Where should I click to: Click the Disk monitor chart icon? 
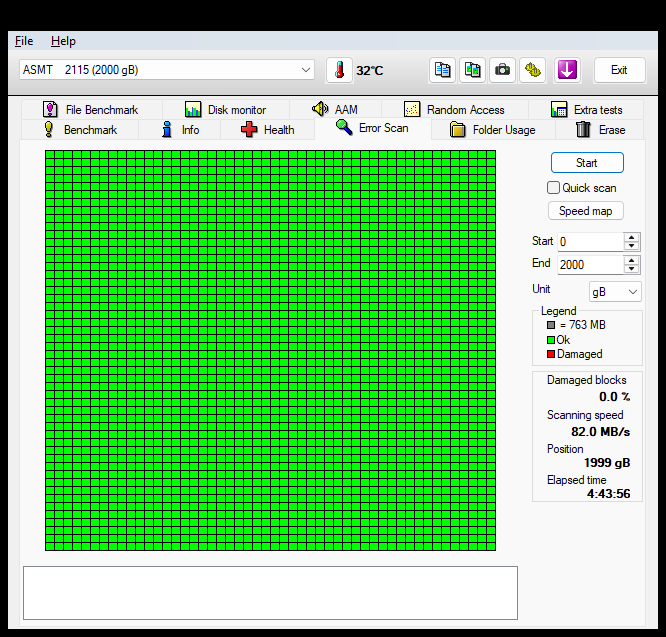(193, 110)
